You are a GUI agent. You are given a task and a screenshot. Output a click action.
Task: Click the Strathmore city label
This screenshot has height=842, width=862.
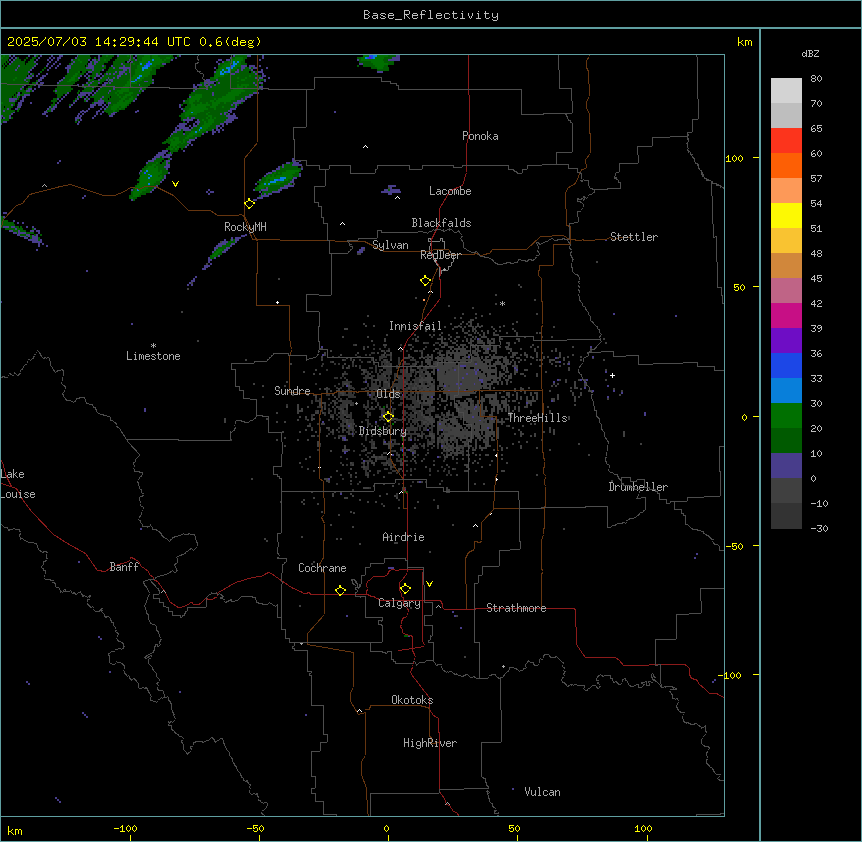(x=516, y=608)
